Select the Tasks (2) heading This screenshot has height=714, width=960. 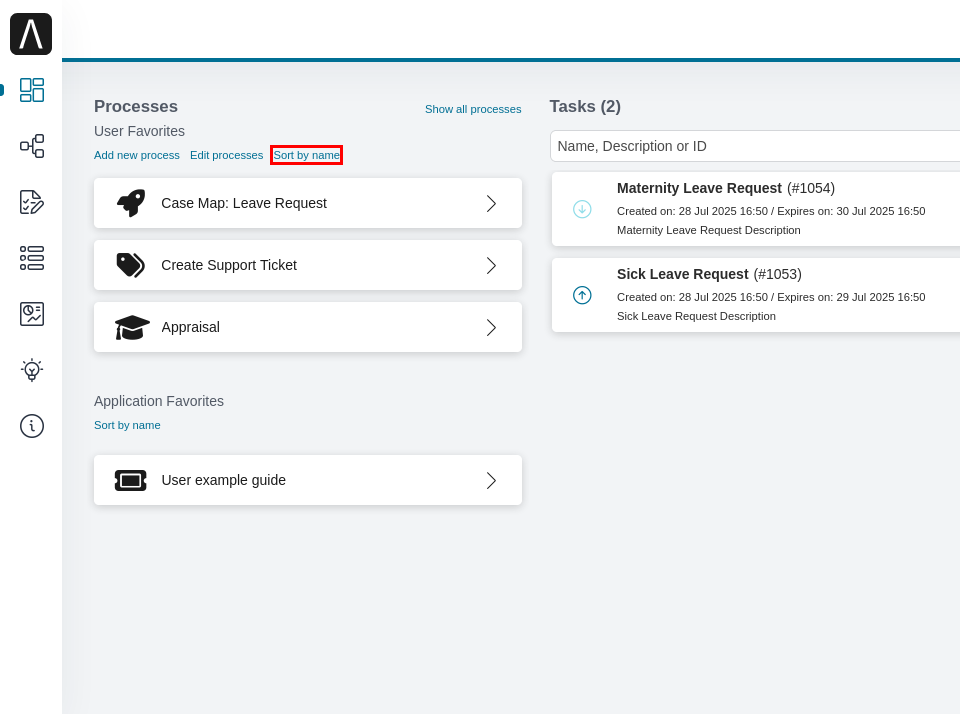(584, 106)
